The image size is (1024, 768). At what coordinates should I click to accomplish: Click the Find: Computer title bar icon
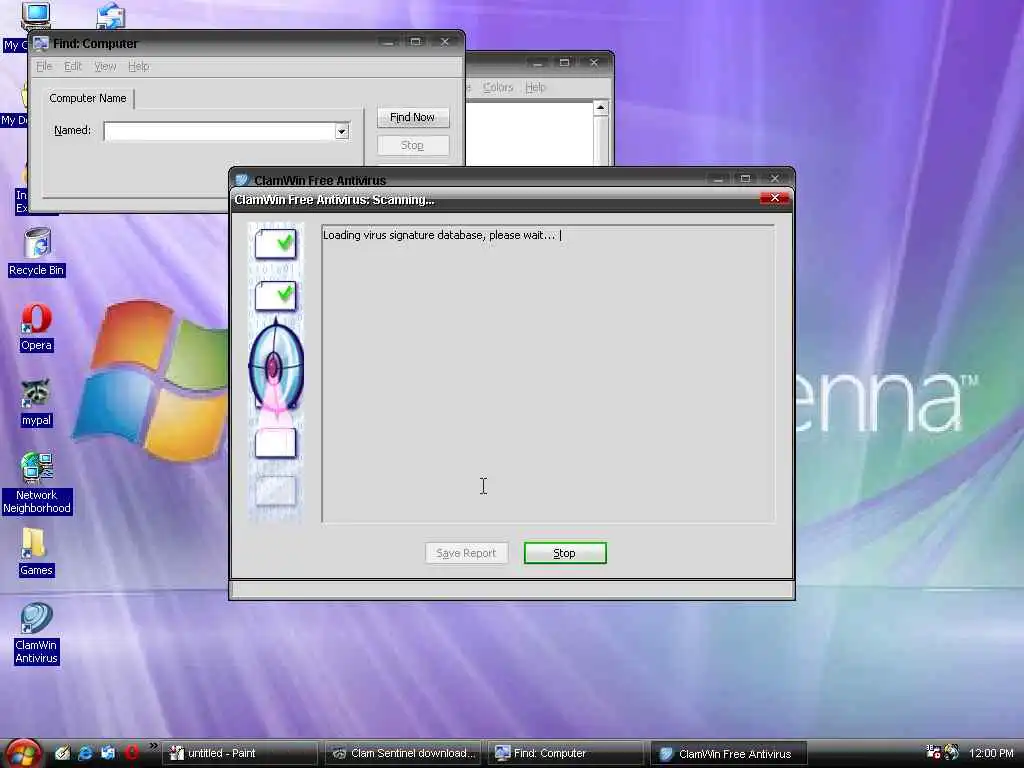(41, 43)
